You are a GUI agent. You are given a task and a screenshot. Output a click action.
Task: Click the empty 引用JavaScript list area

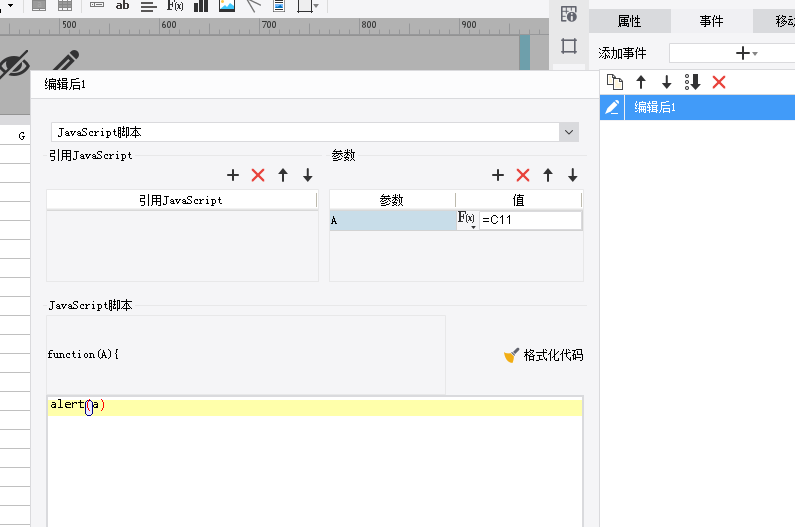[183, 246]
